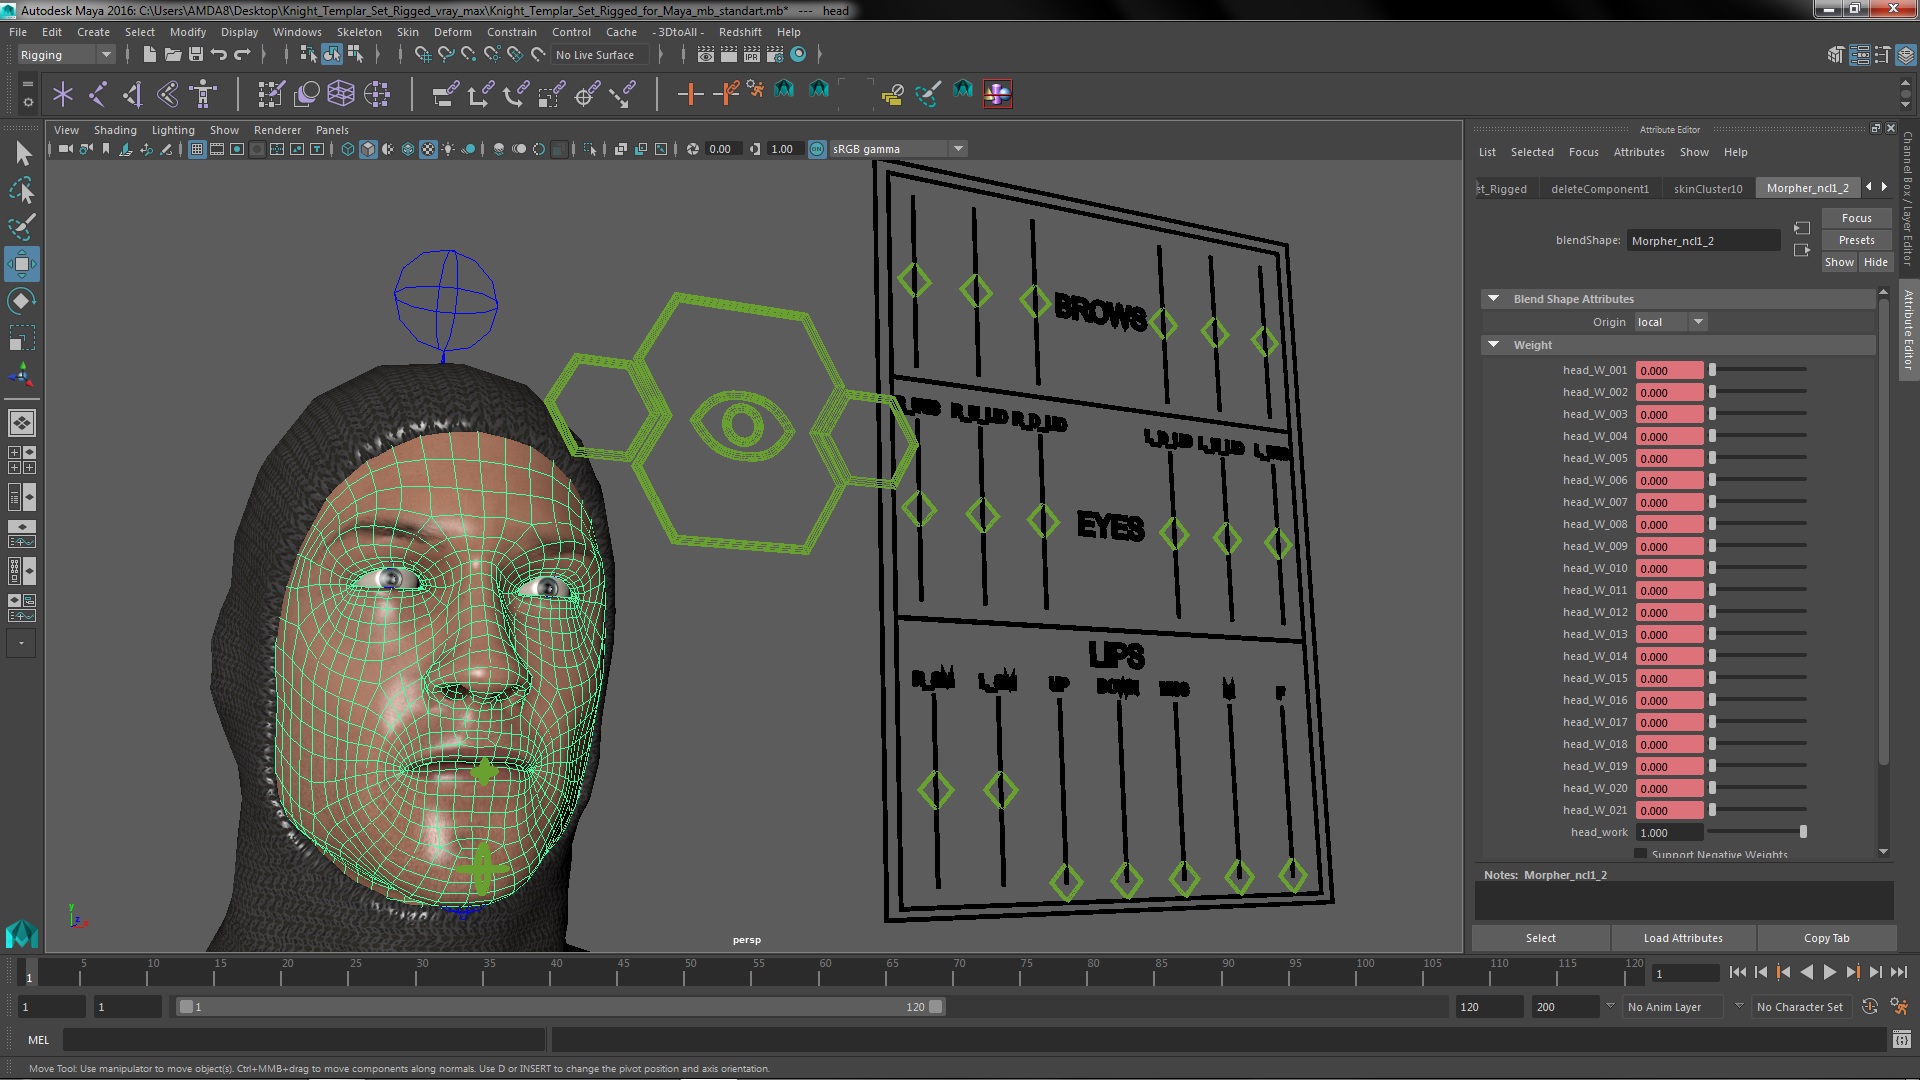The image size is (1920, 1080).
Task: Activate the Rotate tool
Action: 22,301
